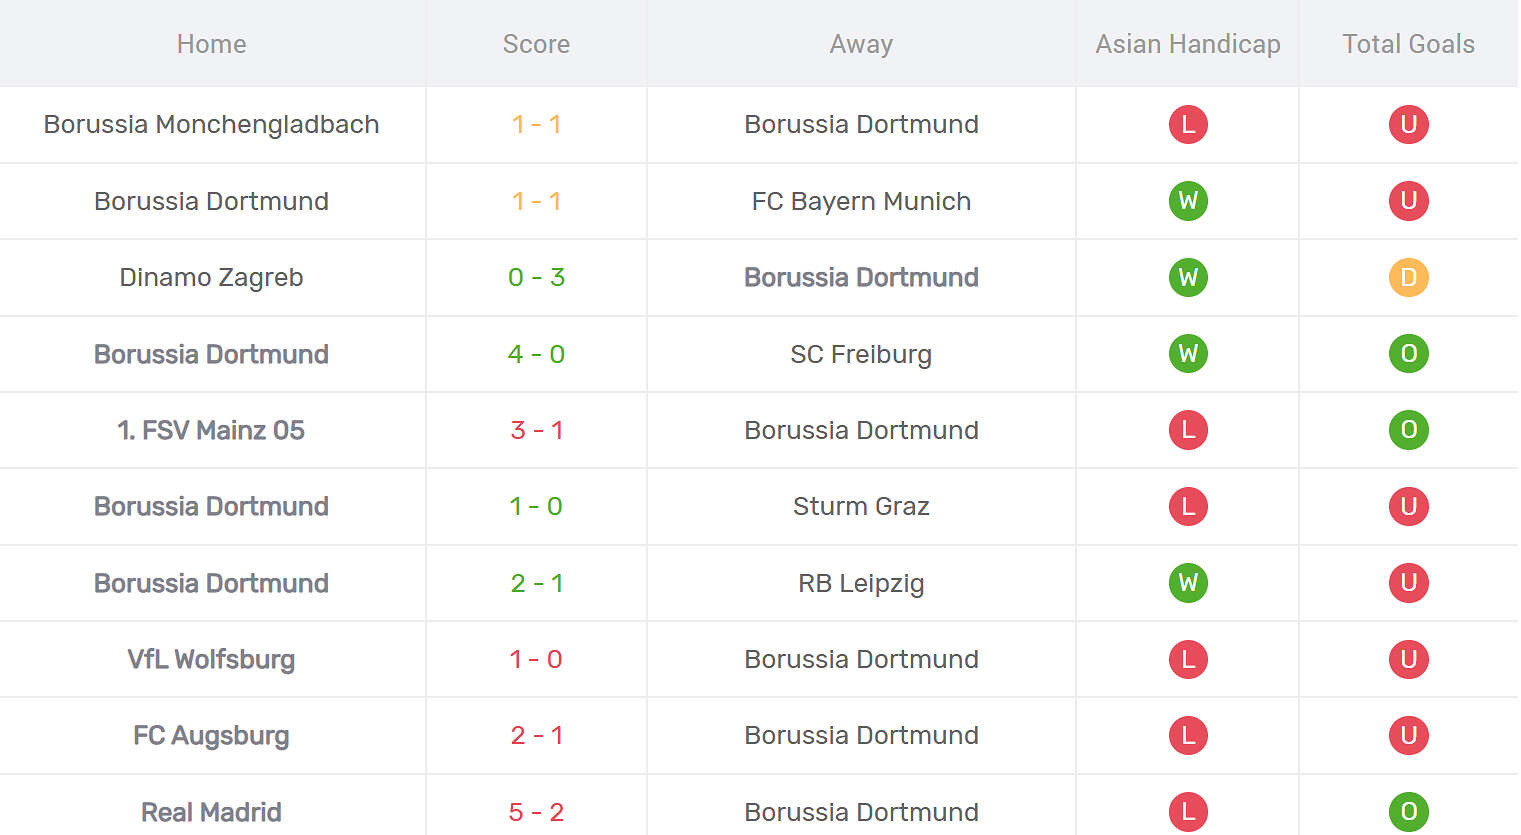The width and height of the screenshot is (1521, 835).
Task: Select the 5 - 2 score for Real Madrid
Action: 536,812
